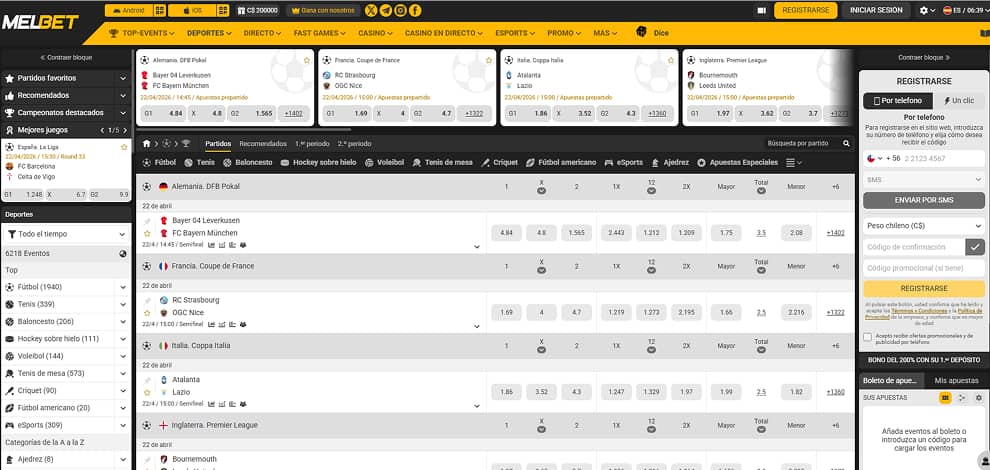990x470 pixels.
Task: Open Peso chileno currency dropdown
Action: (924, 226)
